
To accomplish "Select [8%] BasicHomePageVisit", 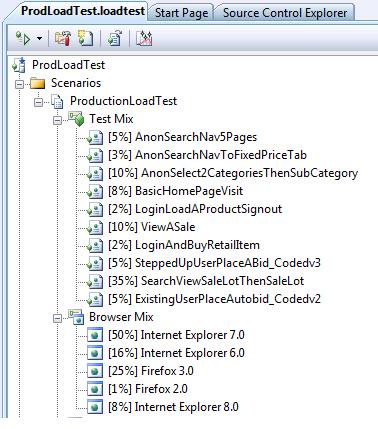I will (175, 191).
